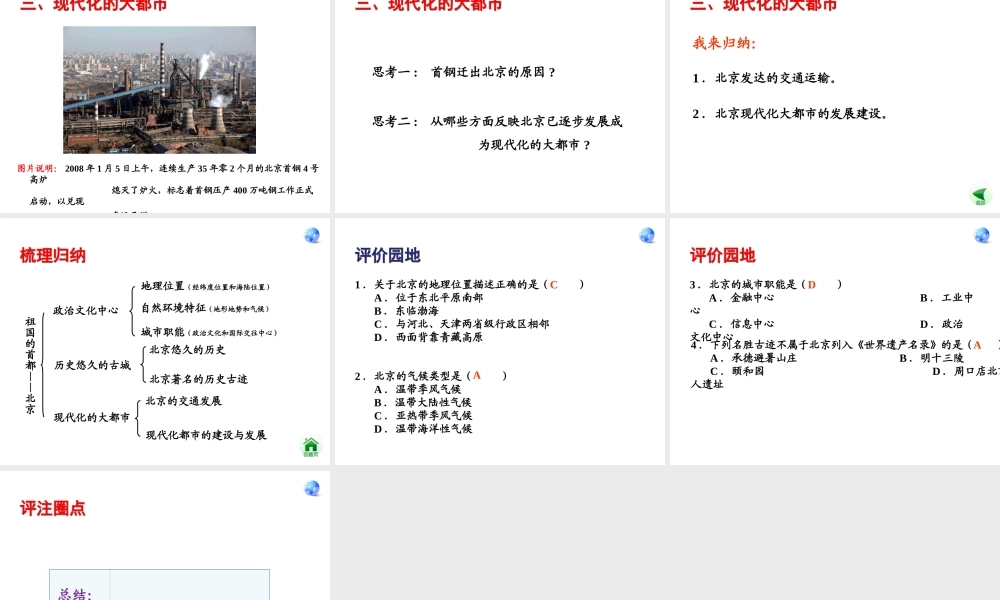
Task: Choose option C 信息中心
Action: (x=742, y=324)
